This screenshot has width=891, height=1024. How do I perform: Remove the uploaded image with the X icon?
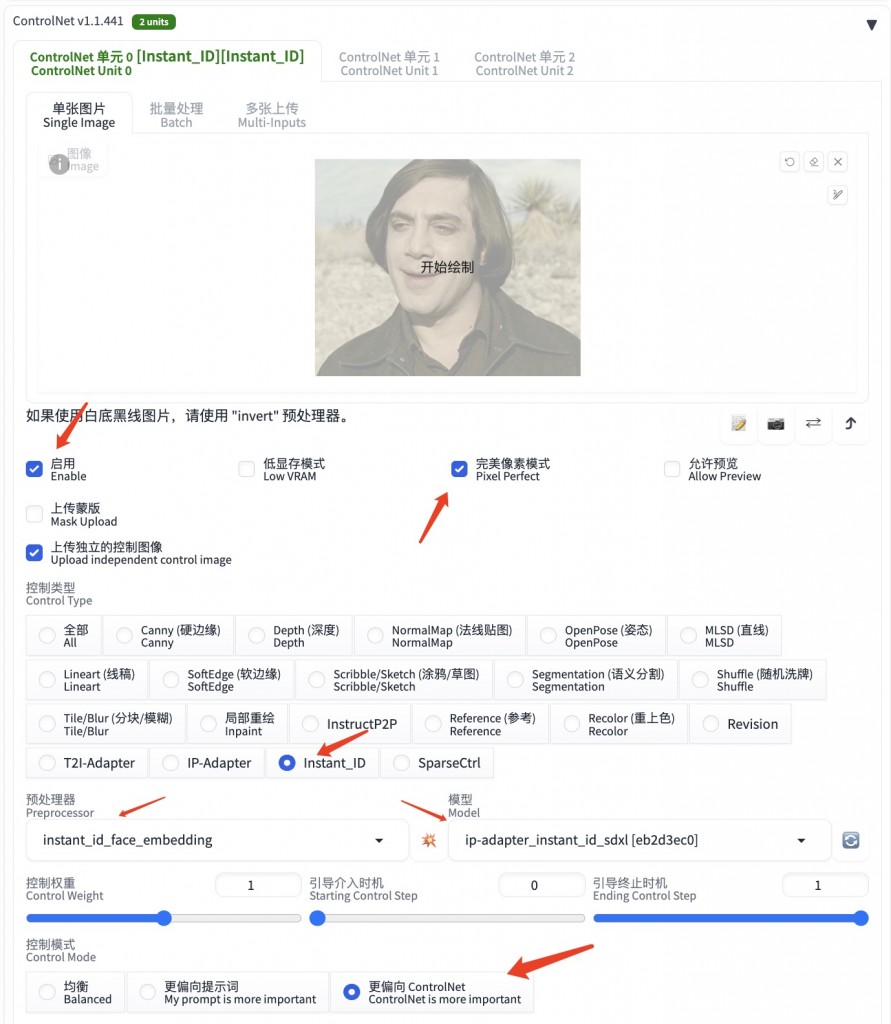point(838,161)
